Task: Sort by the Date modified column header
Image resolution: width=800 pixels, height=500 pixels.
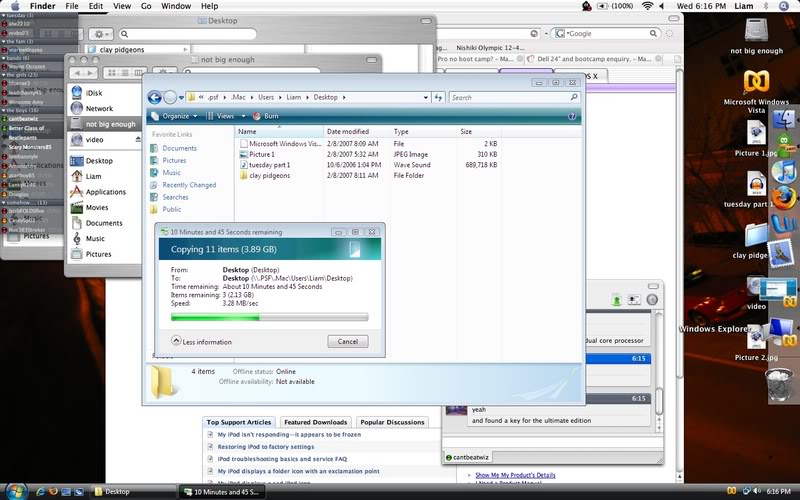Action: click(x=356, y=132)
